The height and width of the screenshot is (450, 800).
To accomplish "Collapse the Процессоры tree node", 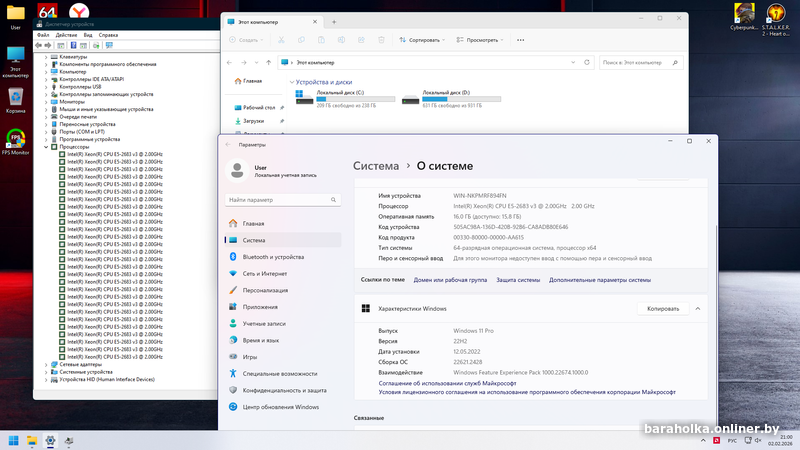I will (x=47, y=147).
